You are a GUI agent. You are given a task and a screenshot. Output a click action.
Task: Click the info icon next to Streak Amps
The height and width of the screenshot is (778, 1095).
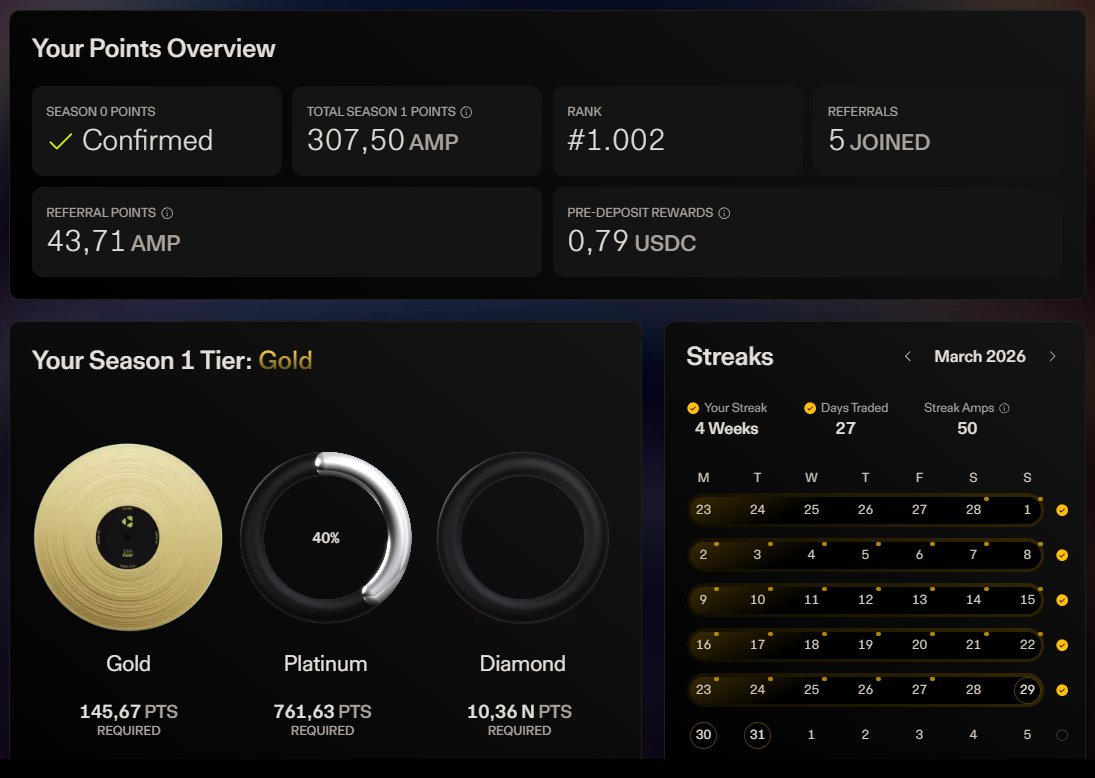[x=1004, y=408]
